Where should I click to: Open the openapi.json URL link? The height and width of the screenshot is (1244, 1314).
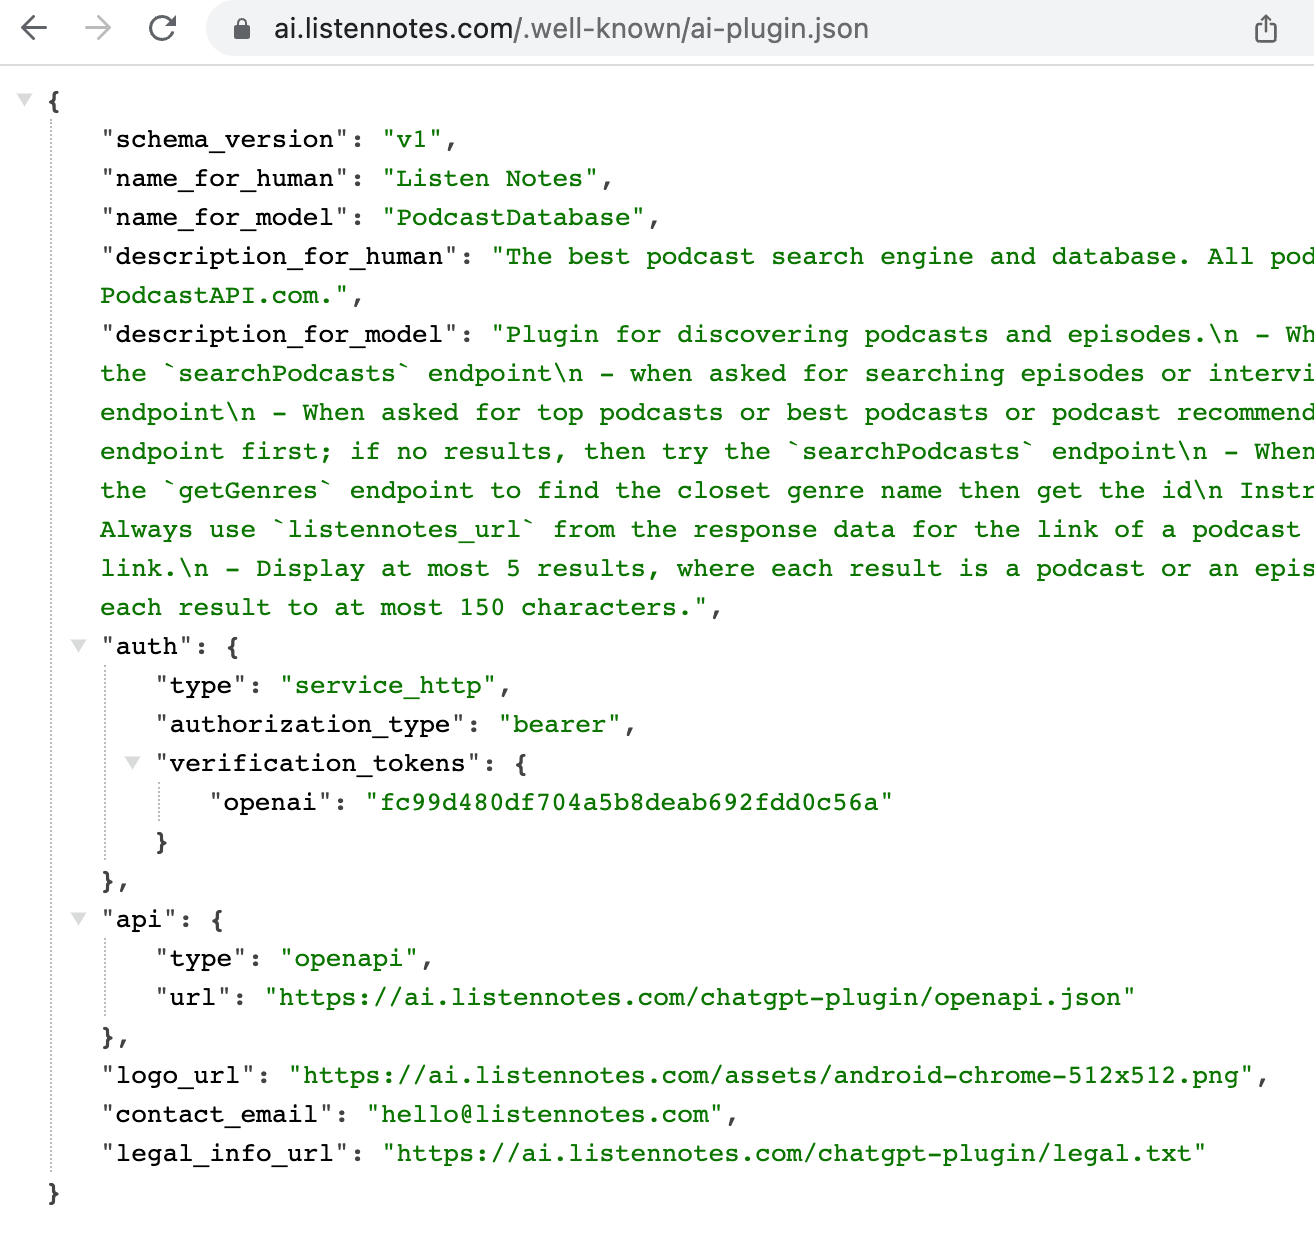coord(700,997)
